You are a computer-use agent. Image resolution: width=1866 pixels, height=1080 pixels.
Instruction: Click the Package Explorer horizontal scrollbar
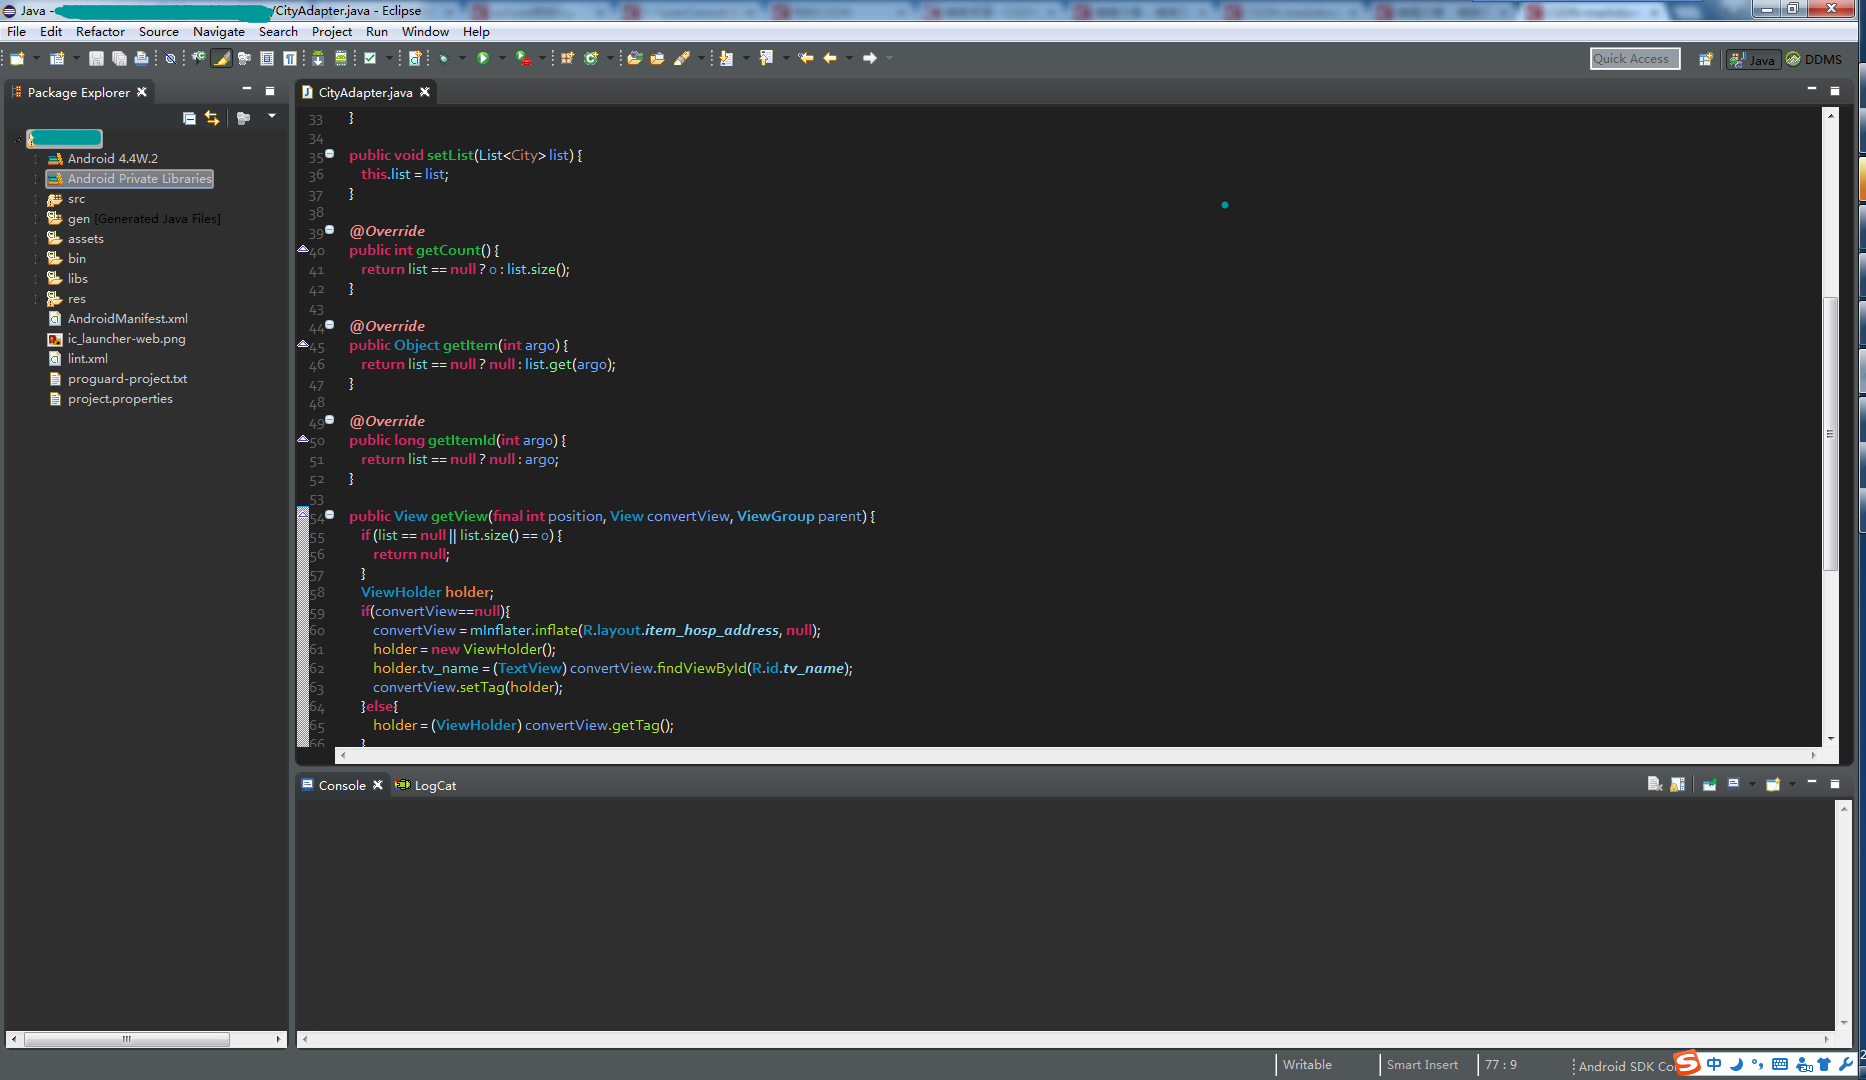(127, 1039)
